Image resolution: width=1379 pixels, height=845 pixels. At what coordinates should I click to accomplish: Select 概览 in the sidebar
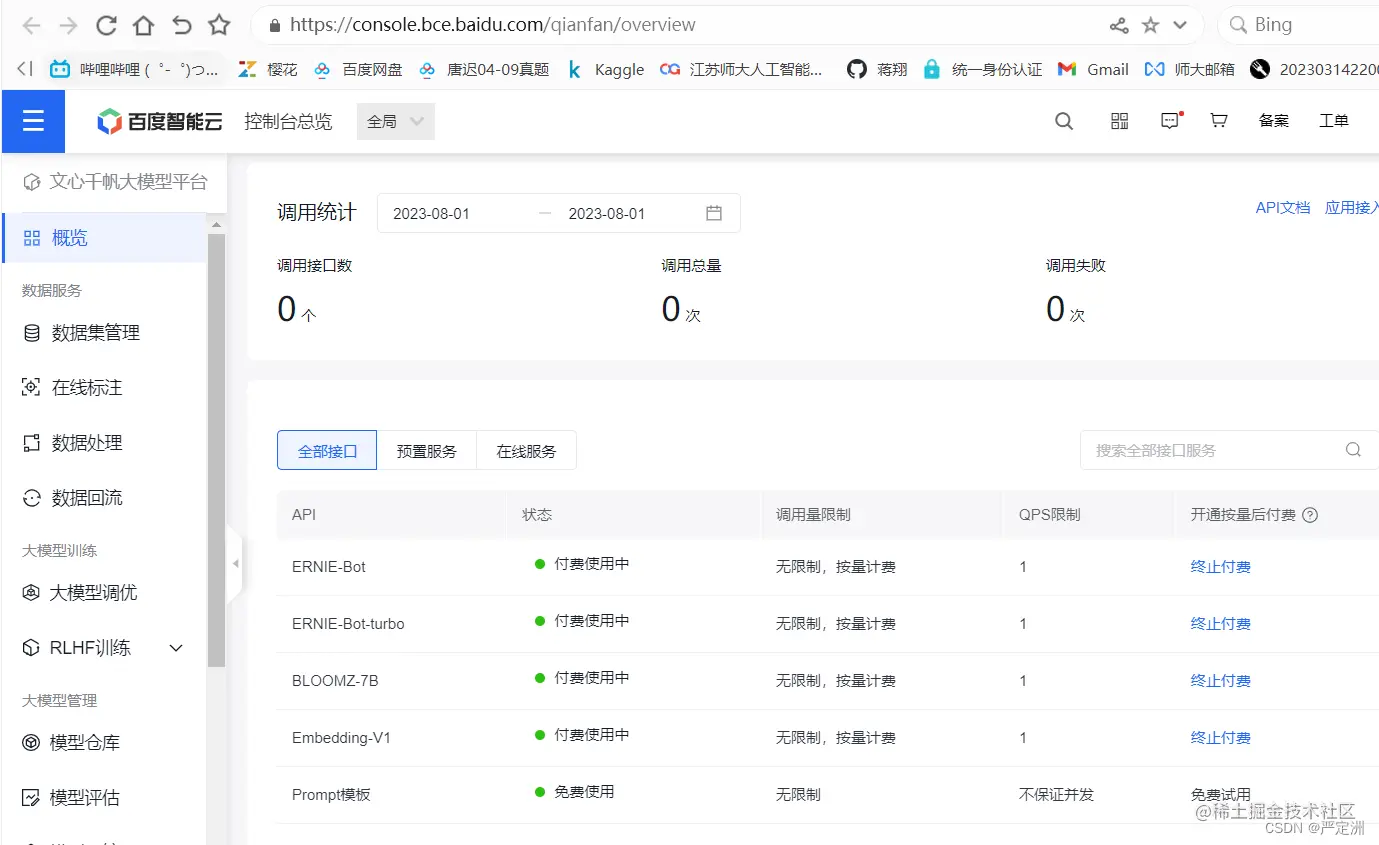(104, 238)
